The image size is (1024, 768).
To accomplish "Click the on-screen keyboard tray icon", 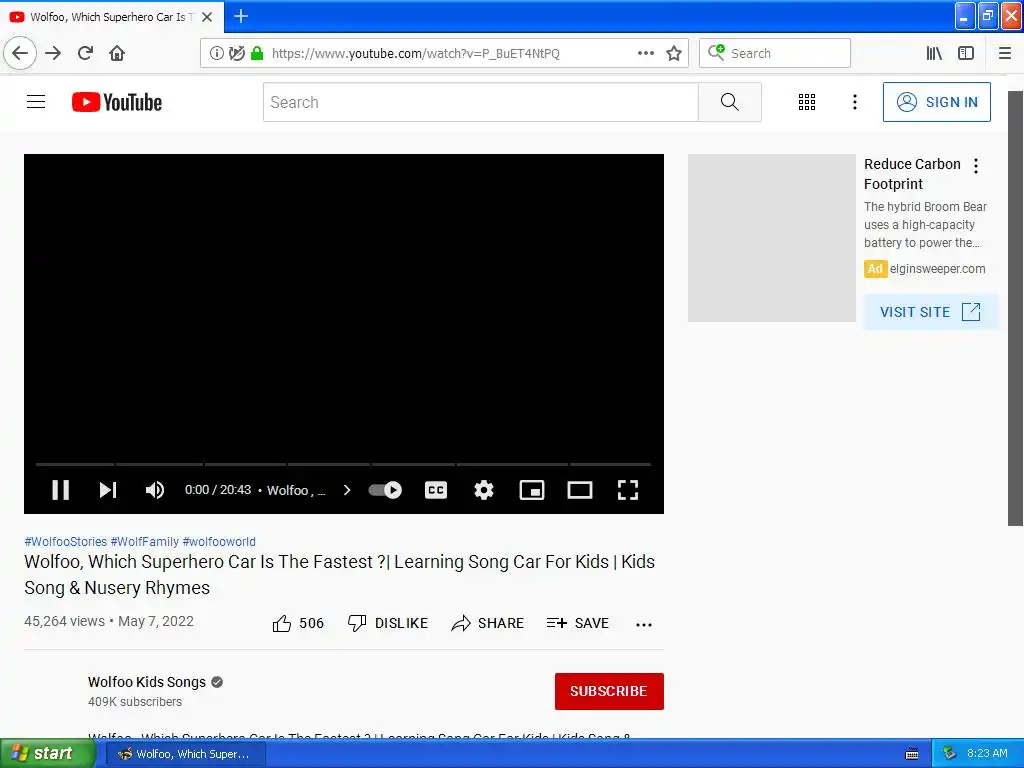I will [x=912, y=754].
